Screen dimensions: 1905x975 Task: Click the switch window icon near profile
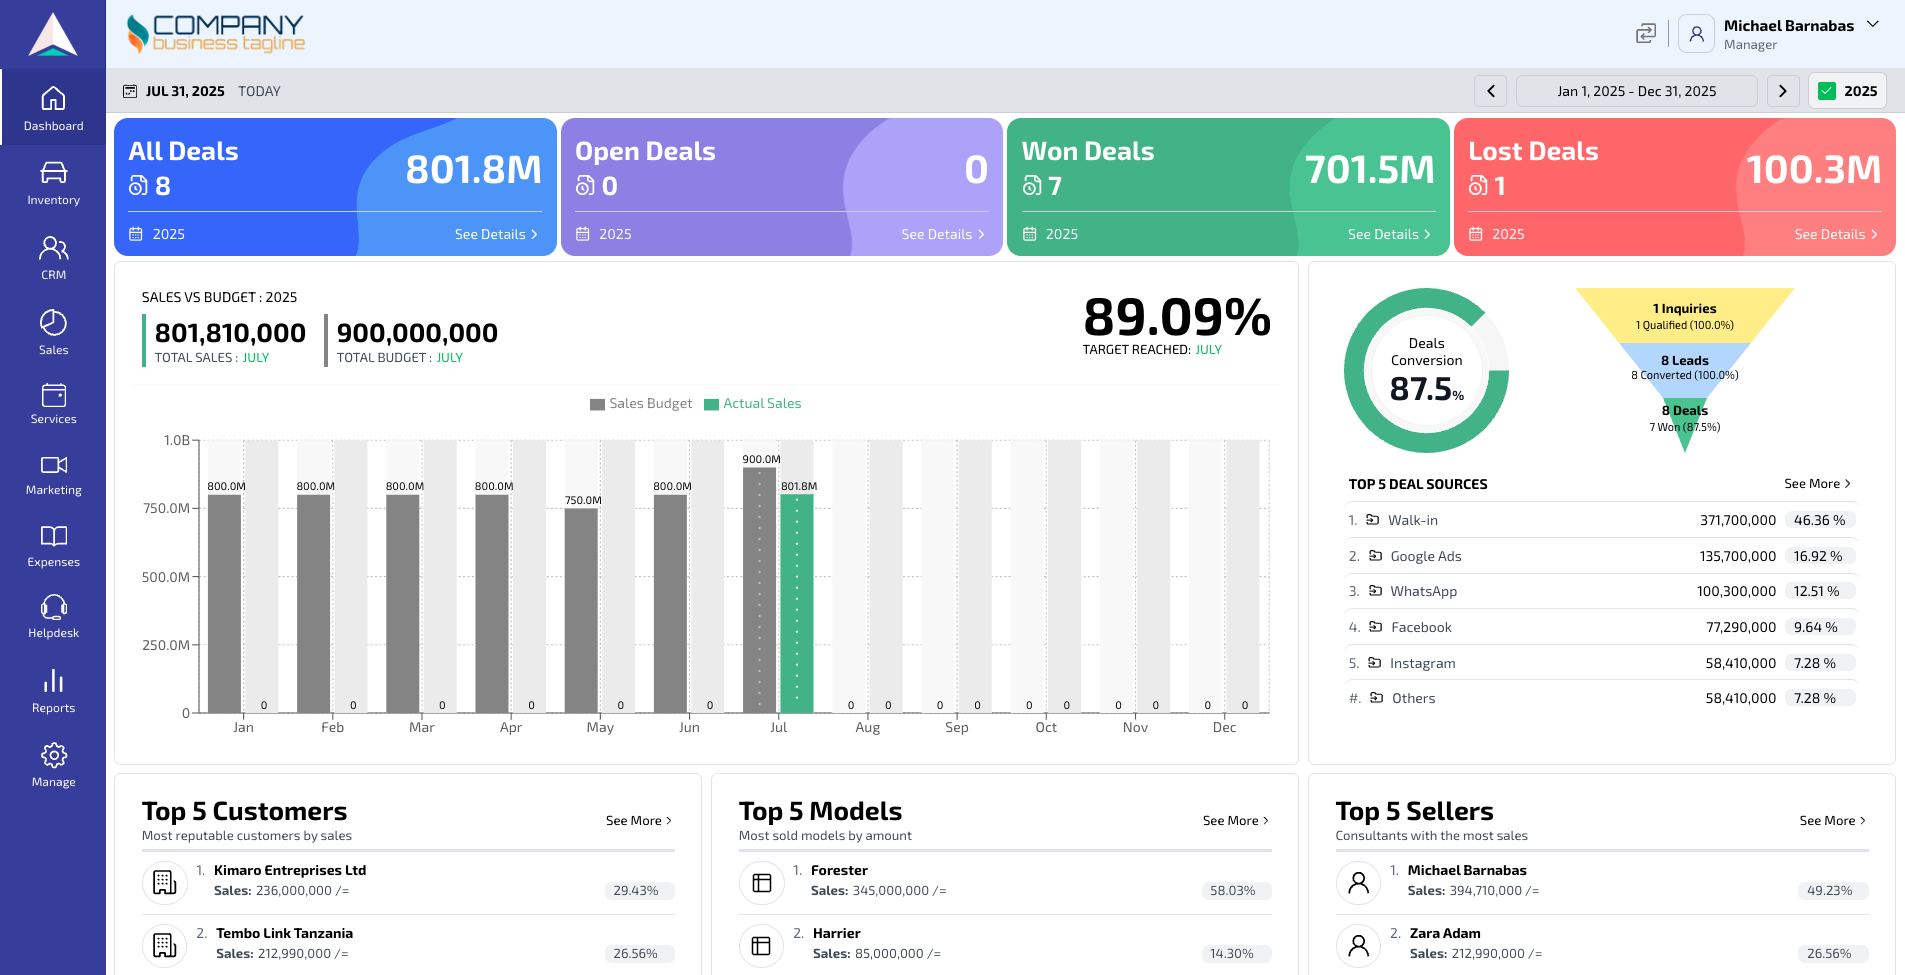pyautogui.click(x=1645, y=34)
